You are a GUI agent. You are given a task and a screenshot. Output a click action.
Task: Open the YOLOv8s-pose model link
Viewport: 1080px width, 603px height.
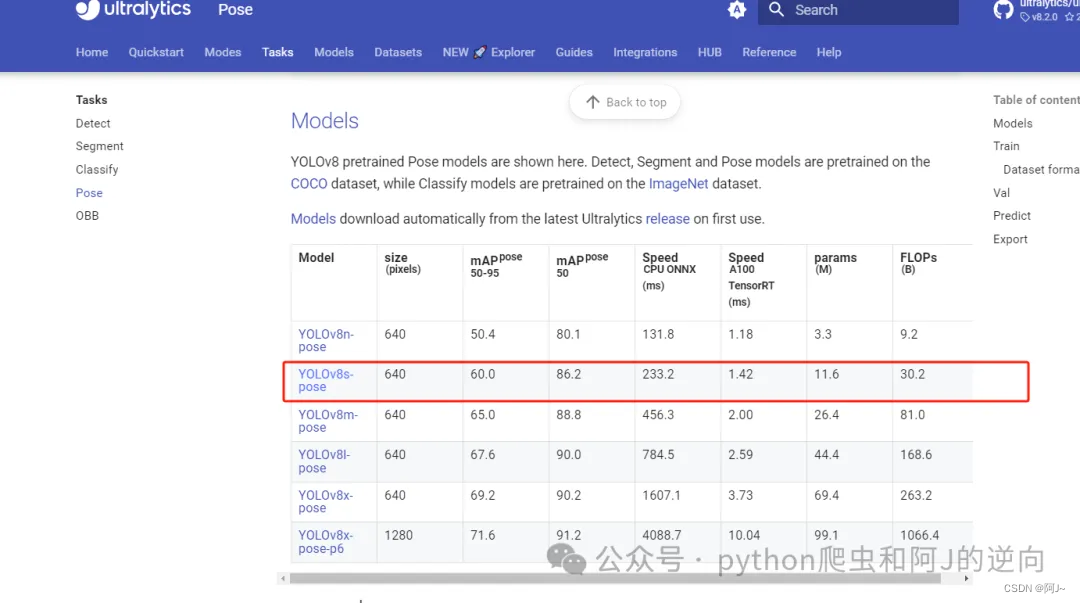pyautogui.click(x=325, y=380)
